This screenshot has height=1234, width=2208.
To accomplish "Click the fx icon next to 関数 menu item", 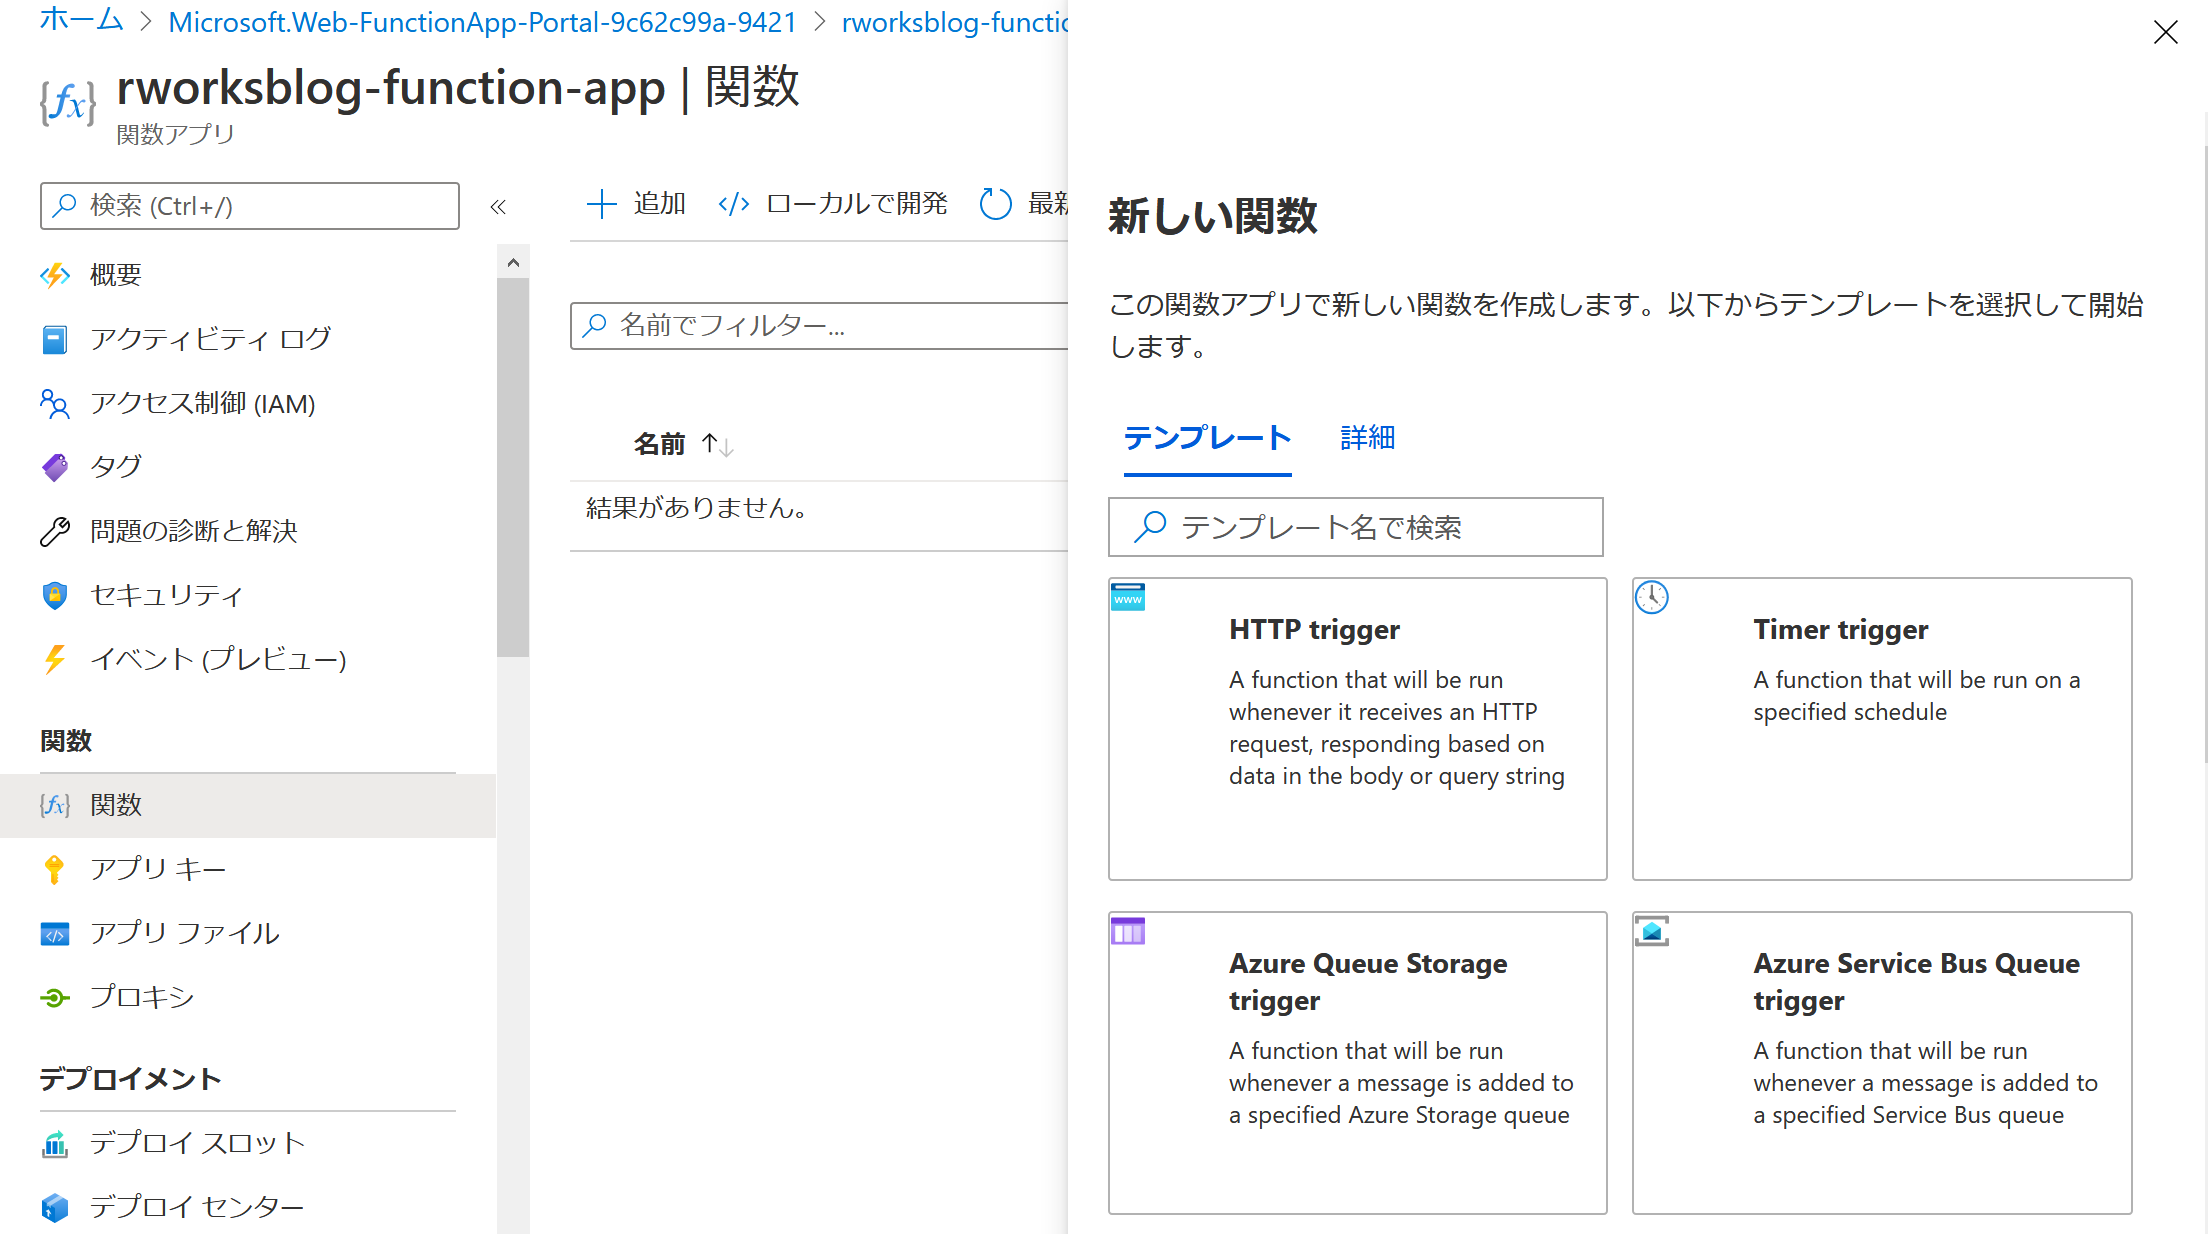I will pos(55,805).
